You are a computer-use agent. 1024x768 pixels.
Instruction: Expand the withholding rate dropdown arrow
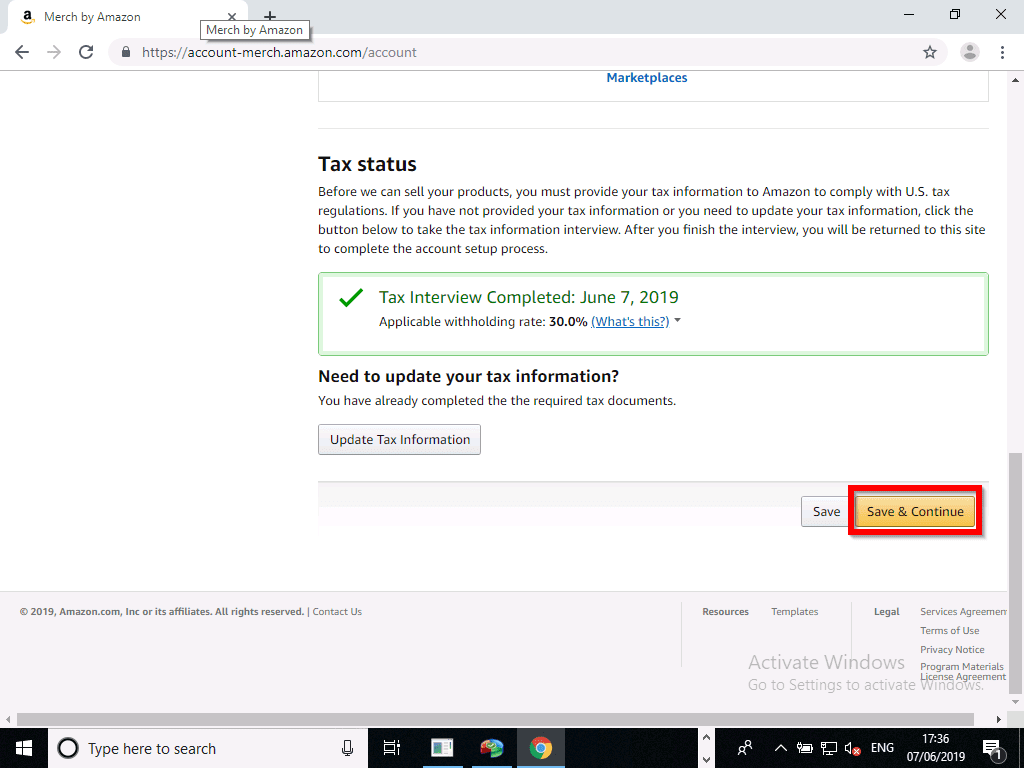678,321
